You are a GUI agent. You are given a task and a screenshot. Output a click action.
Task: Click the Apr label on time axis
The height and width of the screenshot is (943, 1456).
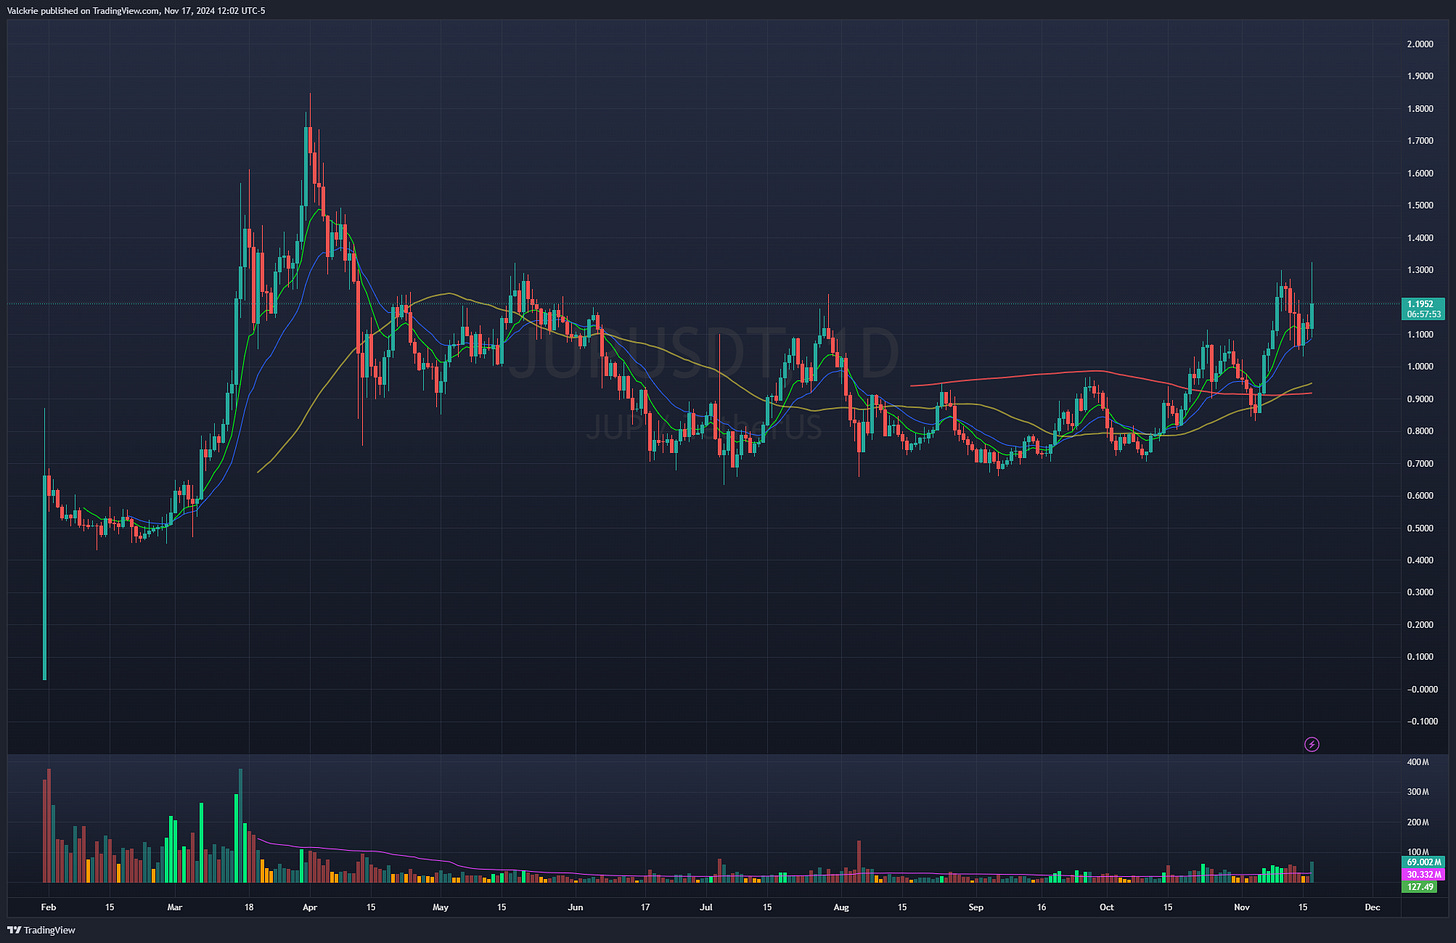coord(309,908)
